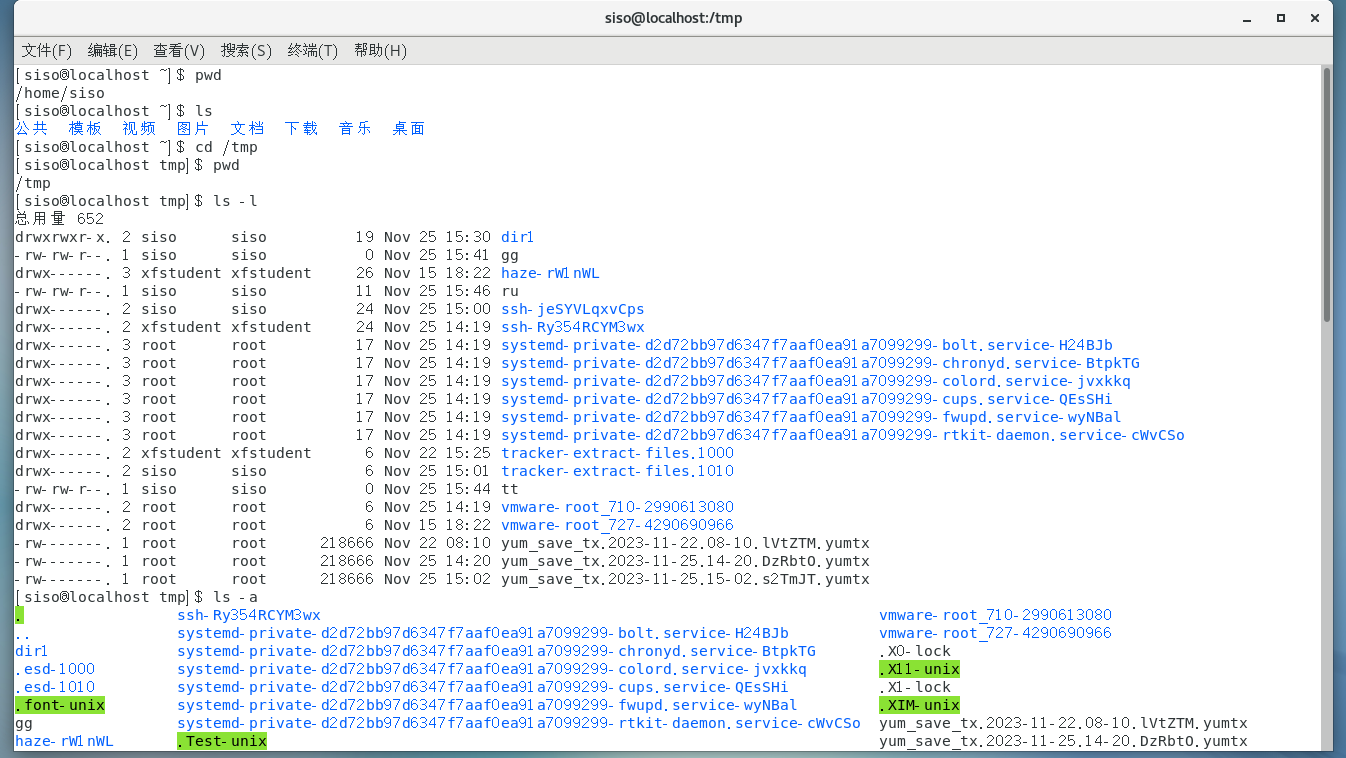Click gg in the Nov 25 15:41 row

(x=510, y=255)
